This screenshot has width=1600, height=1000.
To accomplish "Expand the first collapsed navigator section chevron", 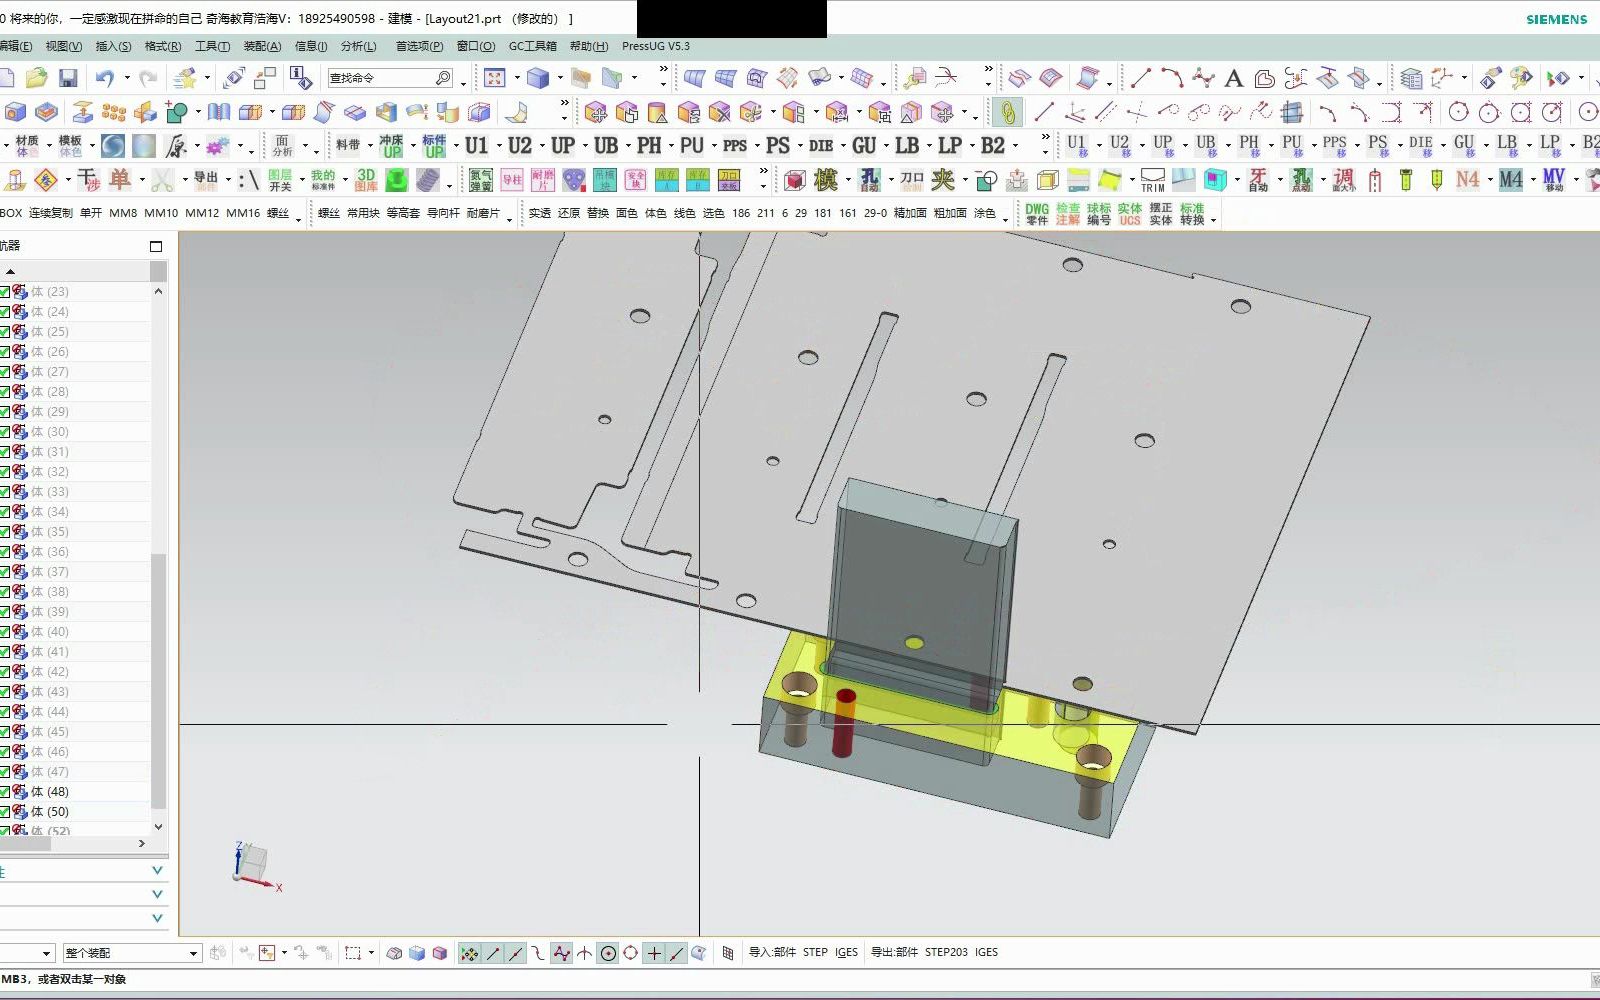I will coord(157,871).
